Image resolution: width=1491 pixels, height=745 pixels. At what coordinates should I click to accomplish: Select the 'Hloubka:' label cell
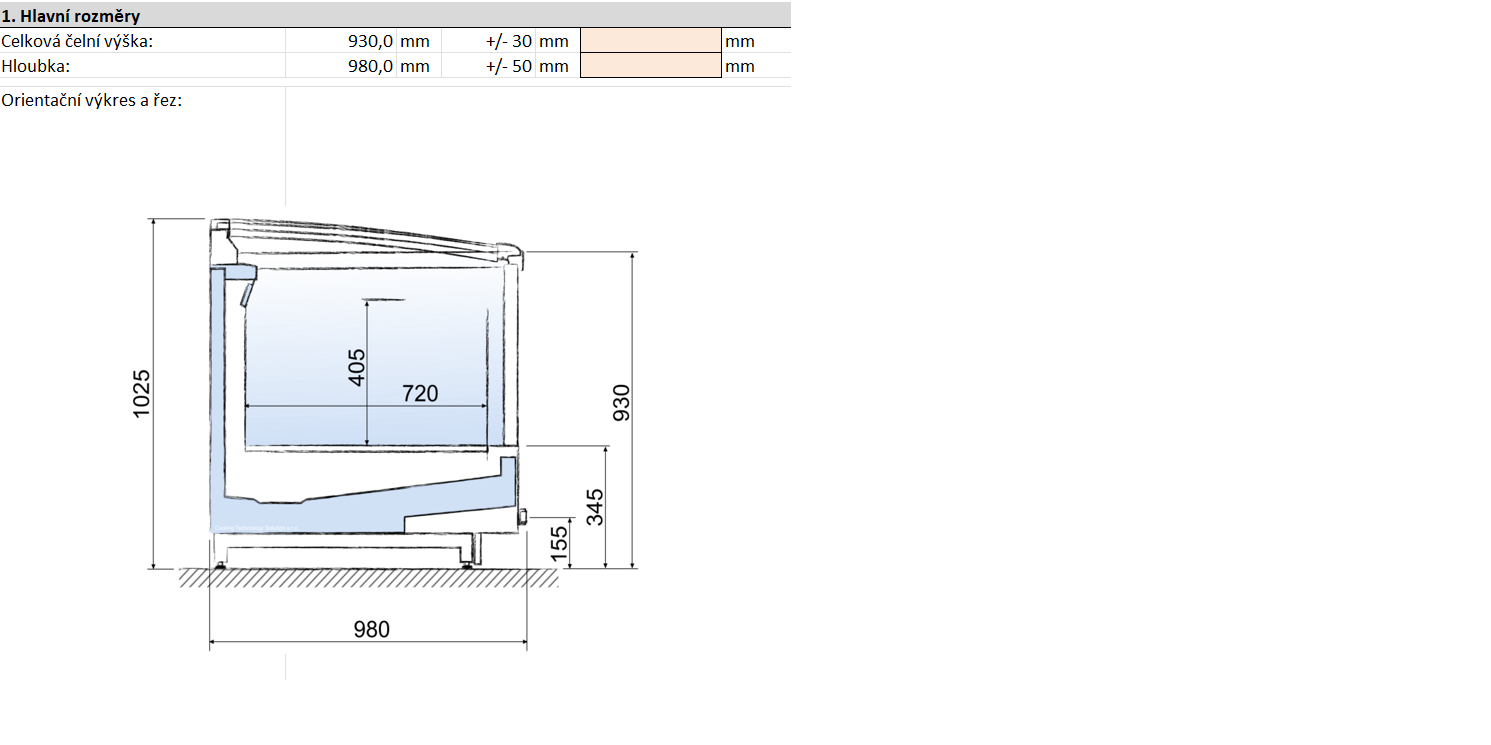(x=36, y=66)
